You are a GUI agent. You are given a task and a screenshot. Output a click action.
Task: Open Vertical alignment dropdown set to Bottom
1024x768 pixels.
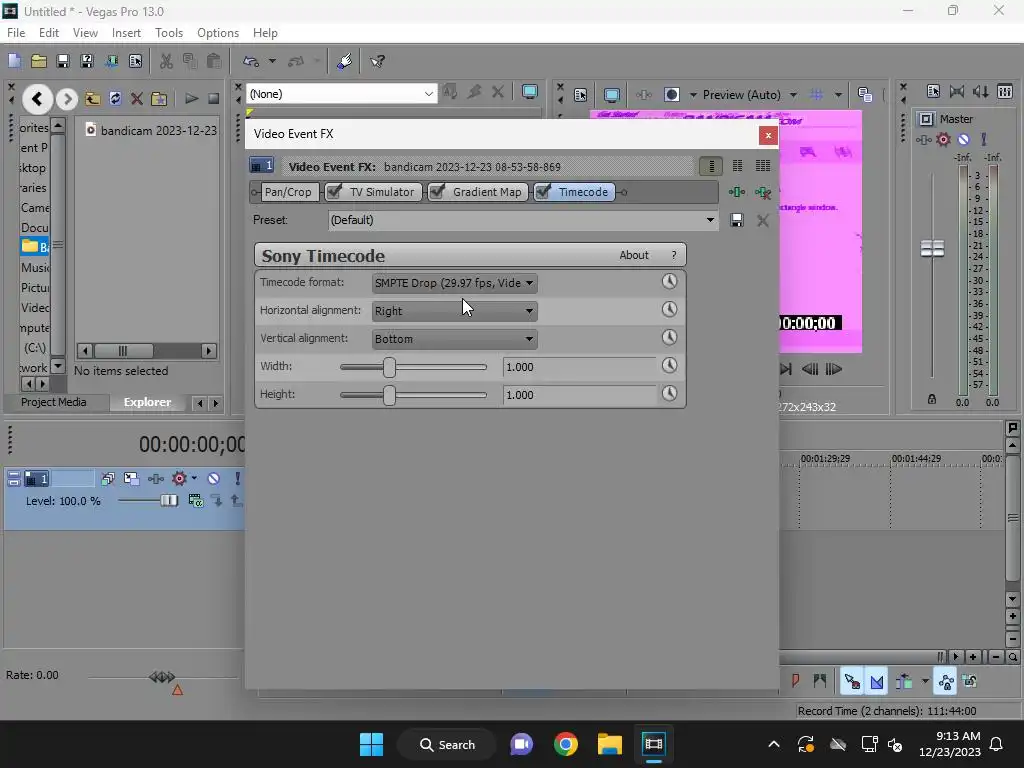point(455,339)
